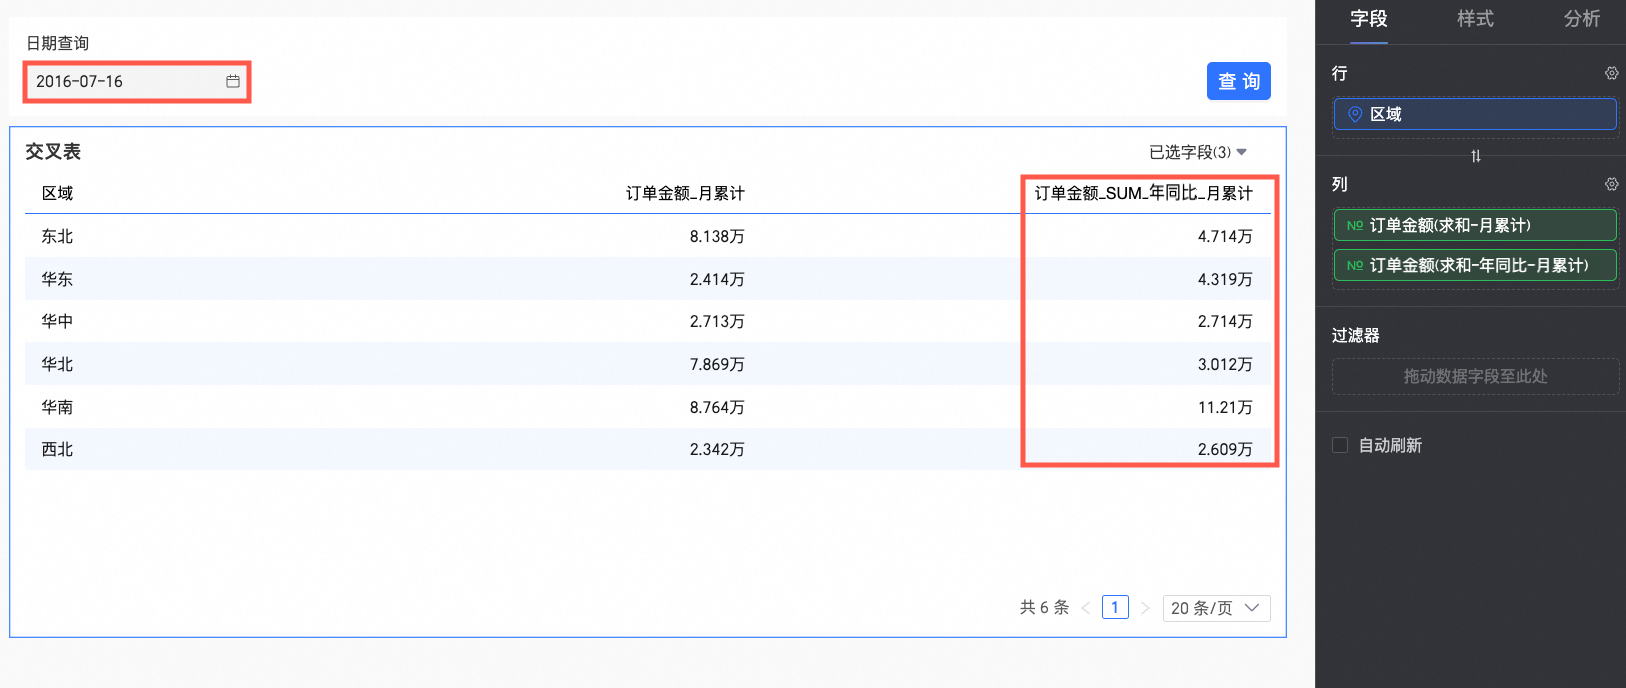
Task: Click the location icon on the 区域 field pill
Action: coord(1355,114)
